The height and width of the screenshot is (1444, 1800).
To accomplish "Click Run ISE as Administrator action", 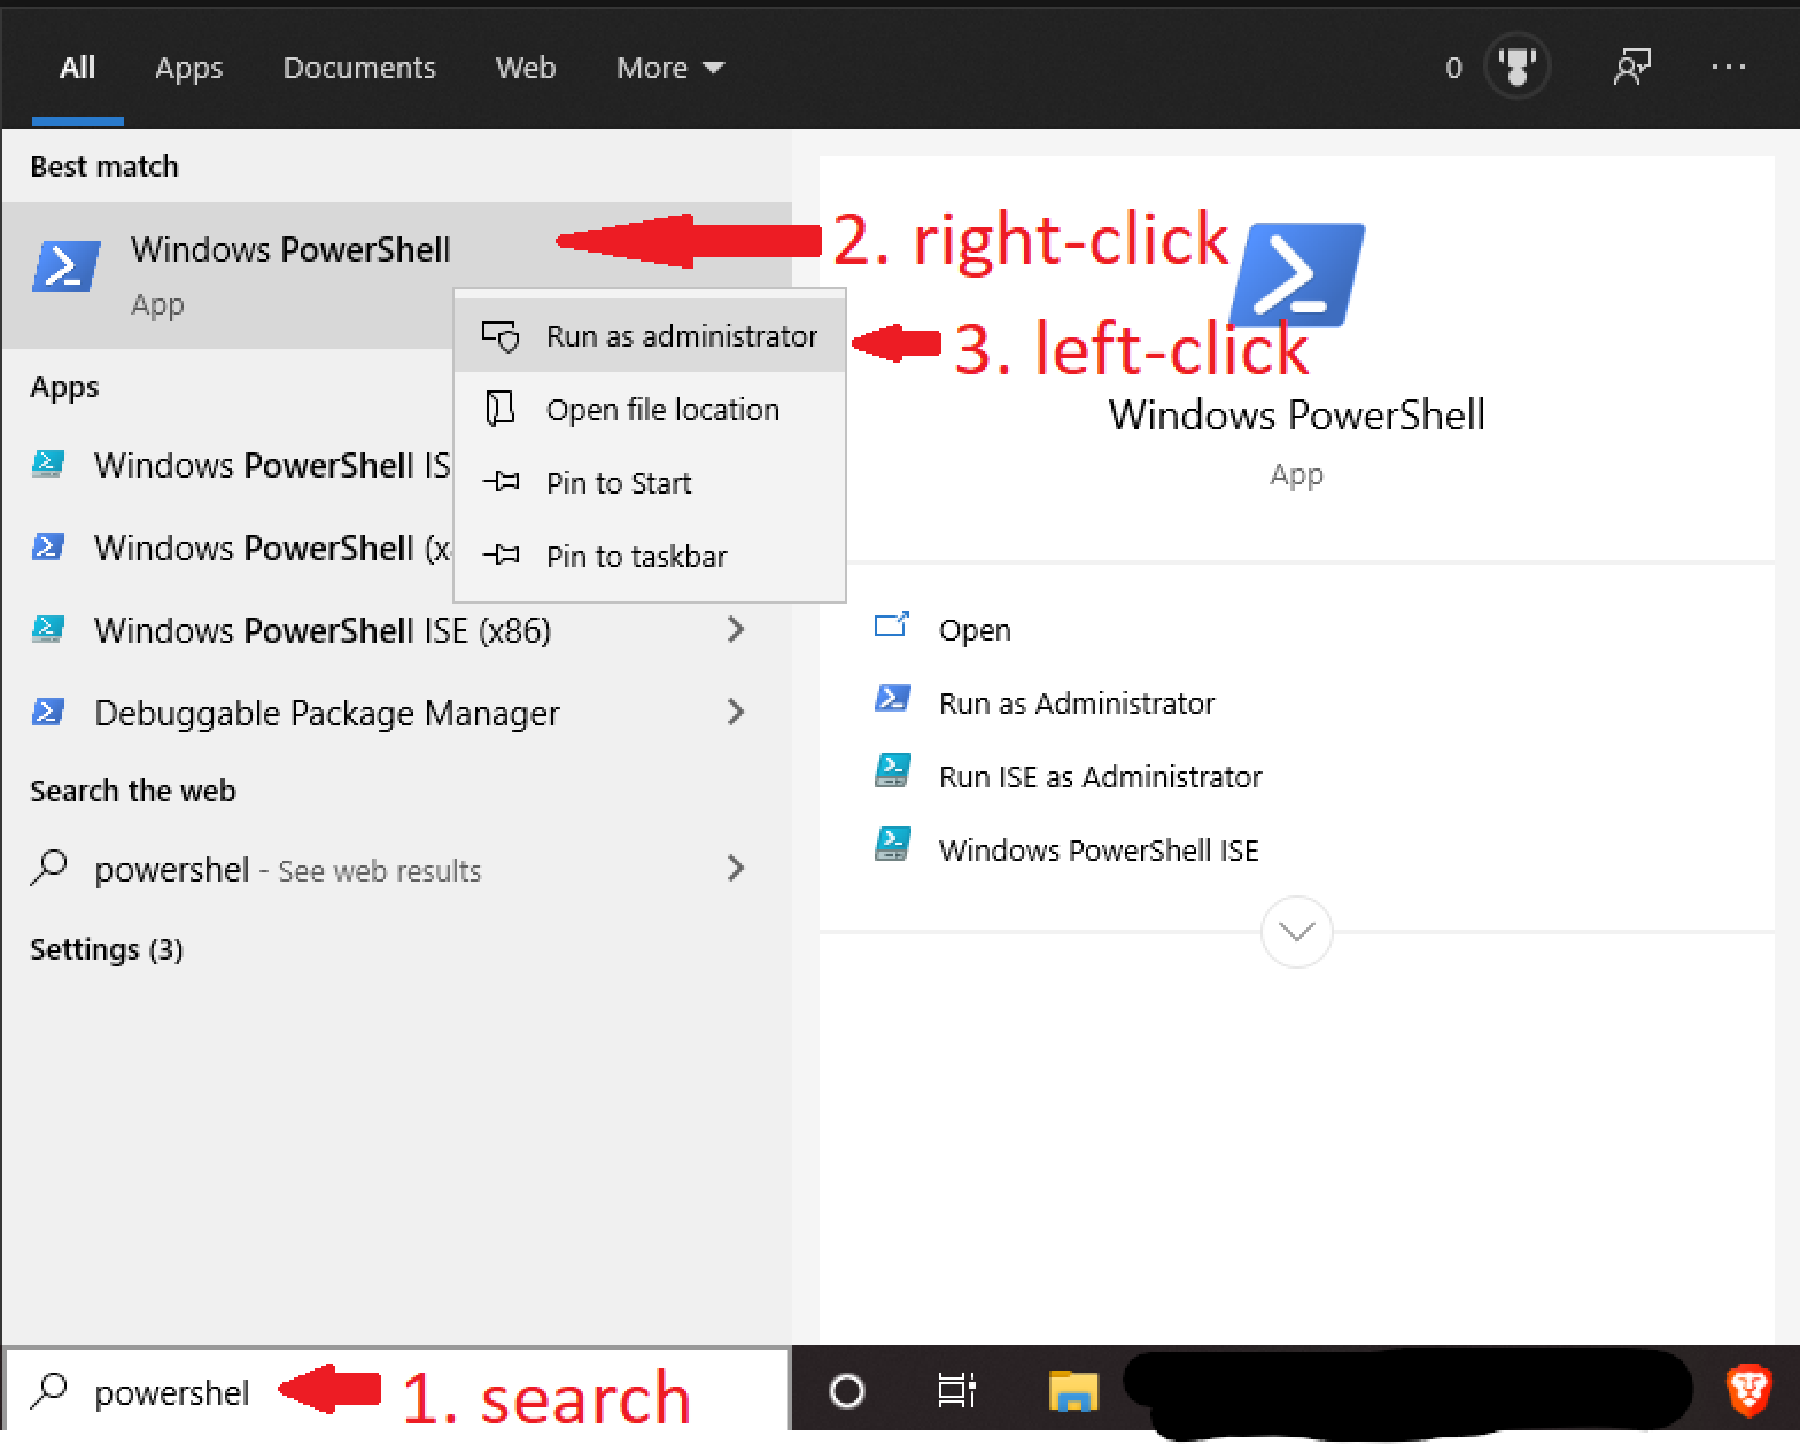I will point(1100,777).
